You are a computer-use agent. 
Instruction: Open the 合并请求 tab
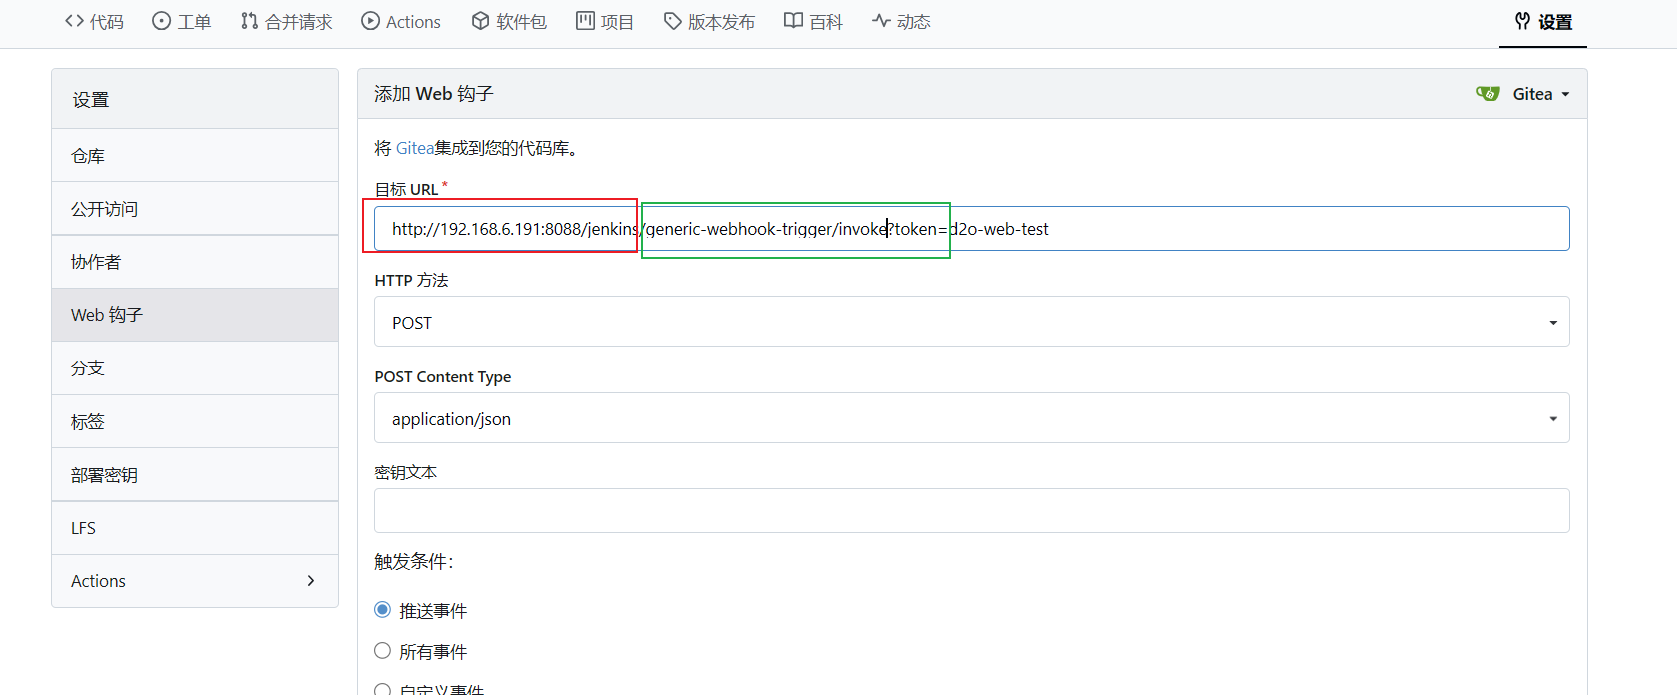point(286,22)
